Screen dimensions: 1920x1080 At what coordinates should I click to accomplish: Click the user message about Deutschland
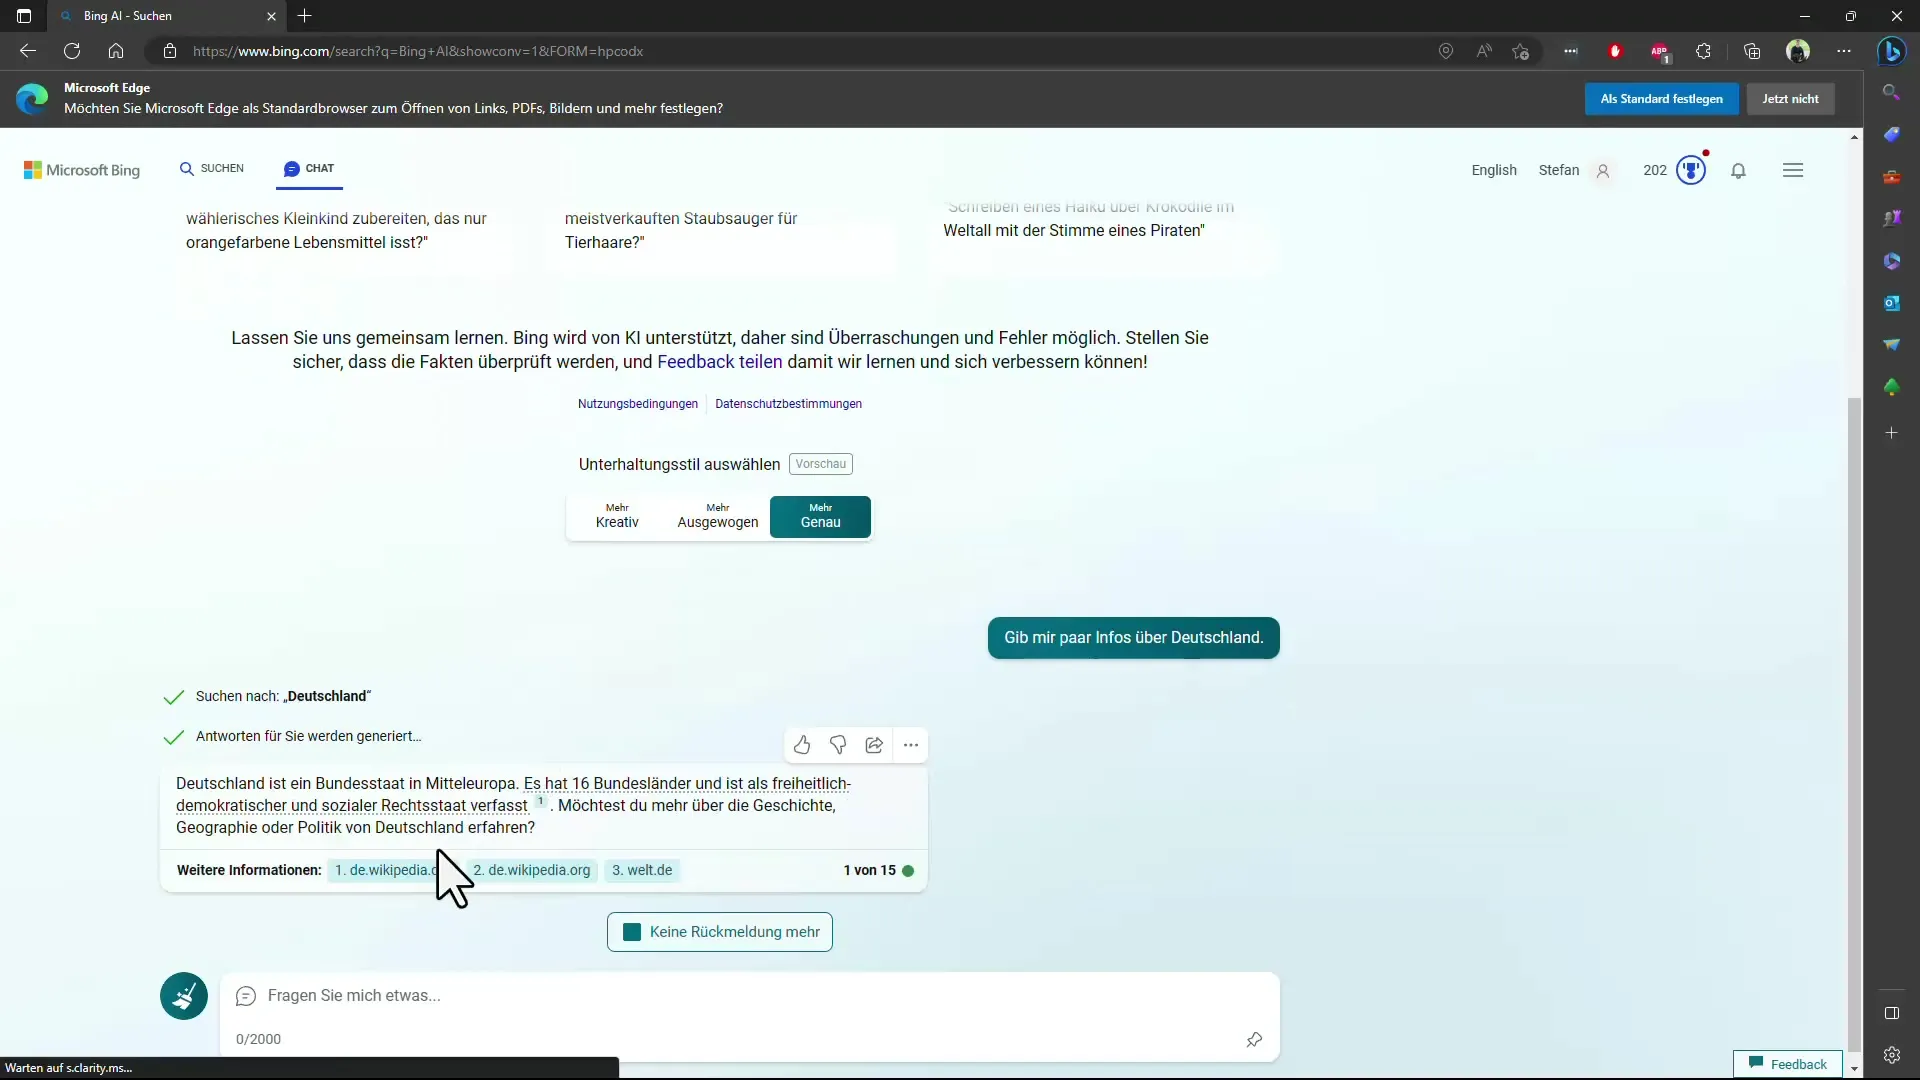pos(1133,638)
